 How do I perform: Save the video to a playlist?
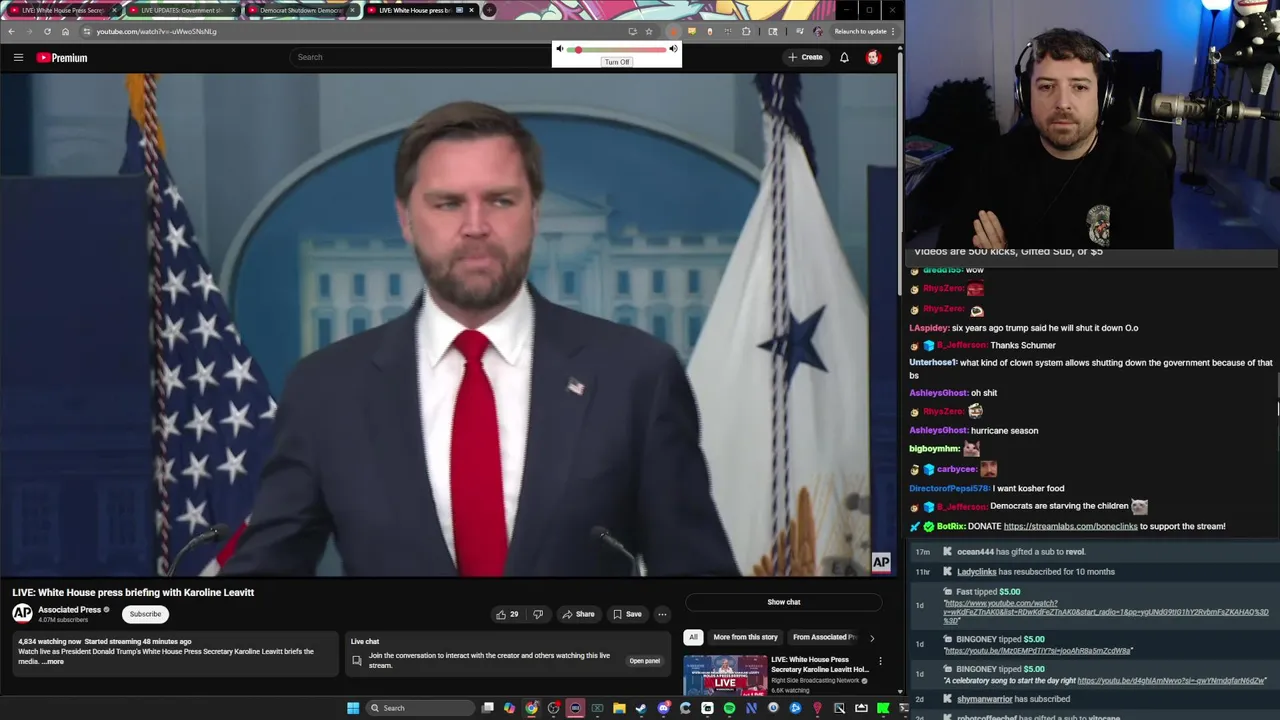627,614
